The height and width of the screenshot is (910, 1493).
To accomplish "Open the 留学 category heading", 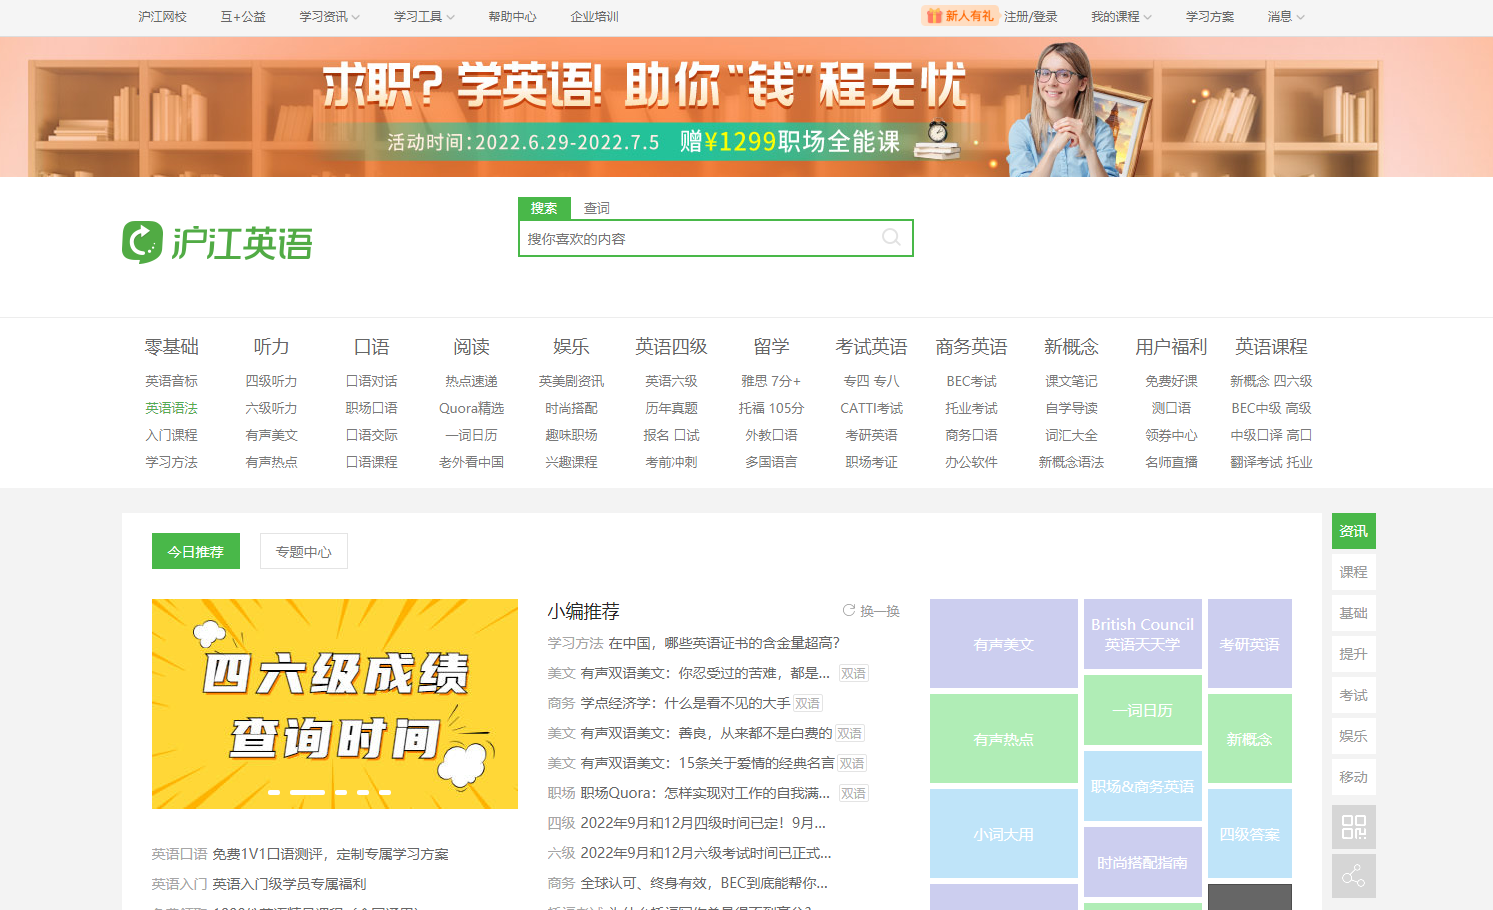I will pos(772,347).
